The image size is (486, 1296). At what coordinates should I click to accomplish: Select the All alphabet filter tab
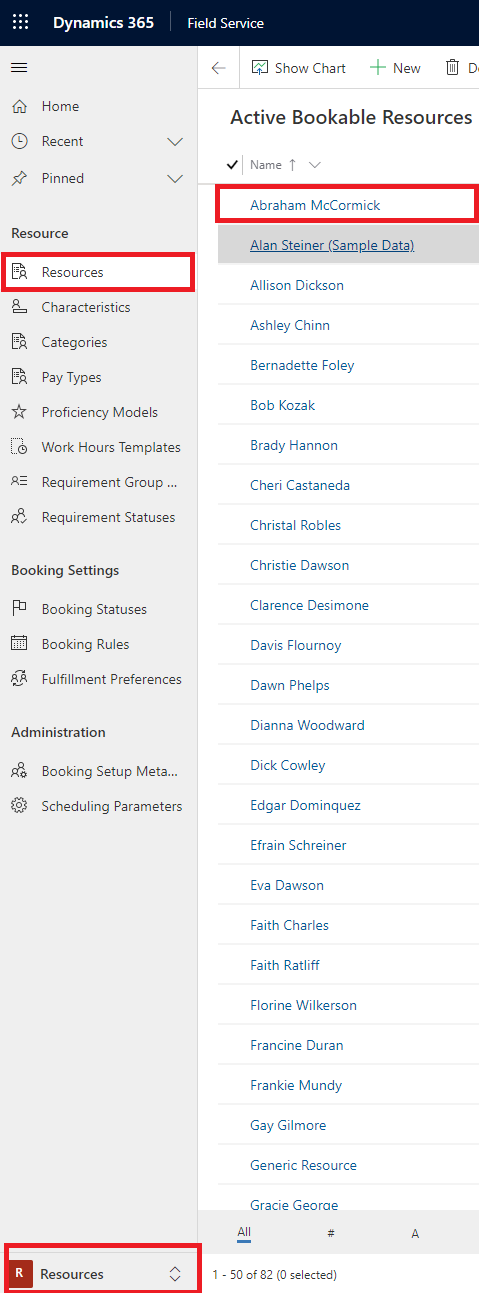tap(244, 1234)
